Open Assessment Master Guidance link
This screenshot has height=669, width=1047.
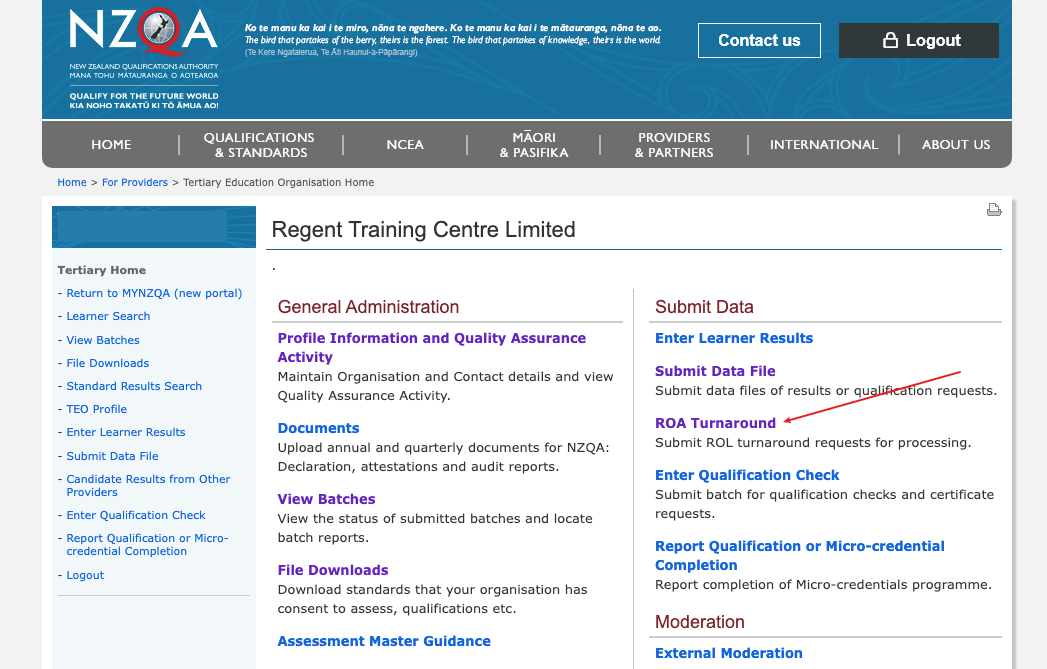click(384, 641)
